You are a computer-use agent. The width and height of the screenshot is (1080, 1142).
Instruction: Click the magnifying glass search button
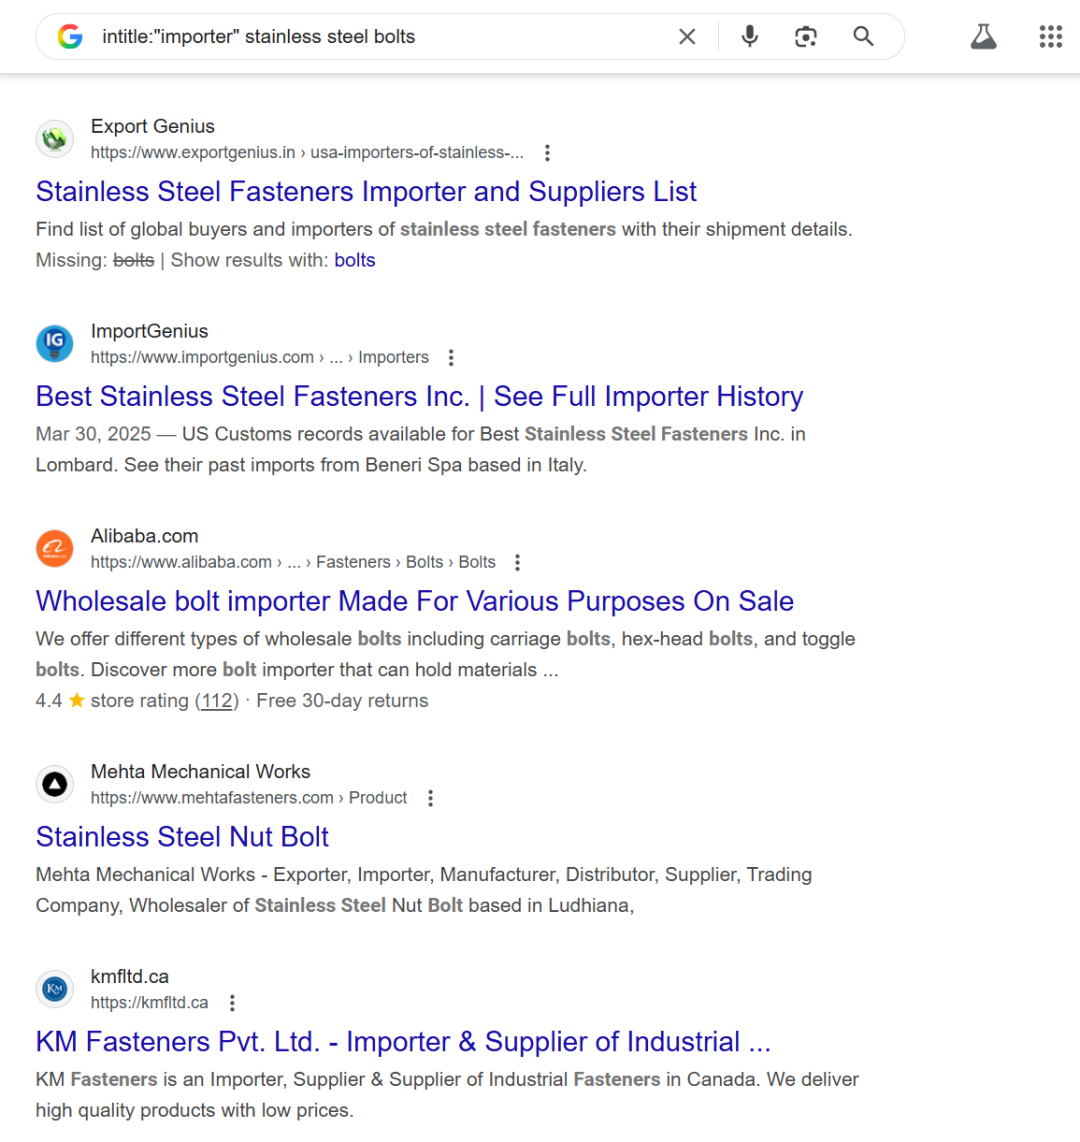(x=863, y=36)
